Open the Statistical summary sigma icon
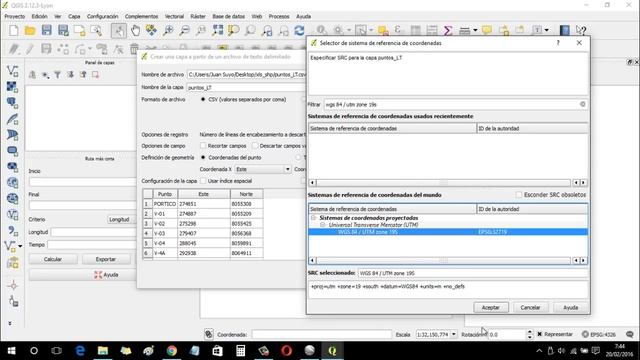This screenshot has width=640, height=360. tap(448, 30)
